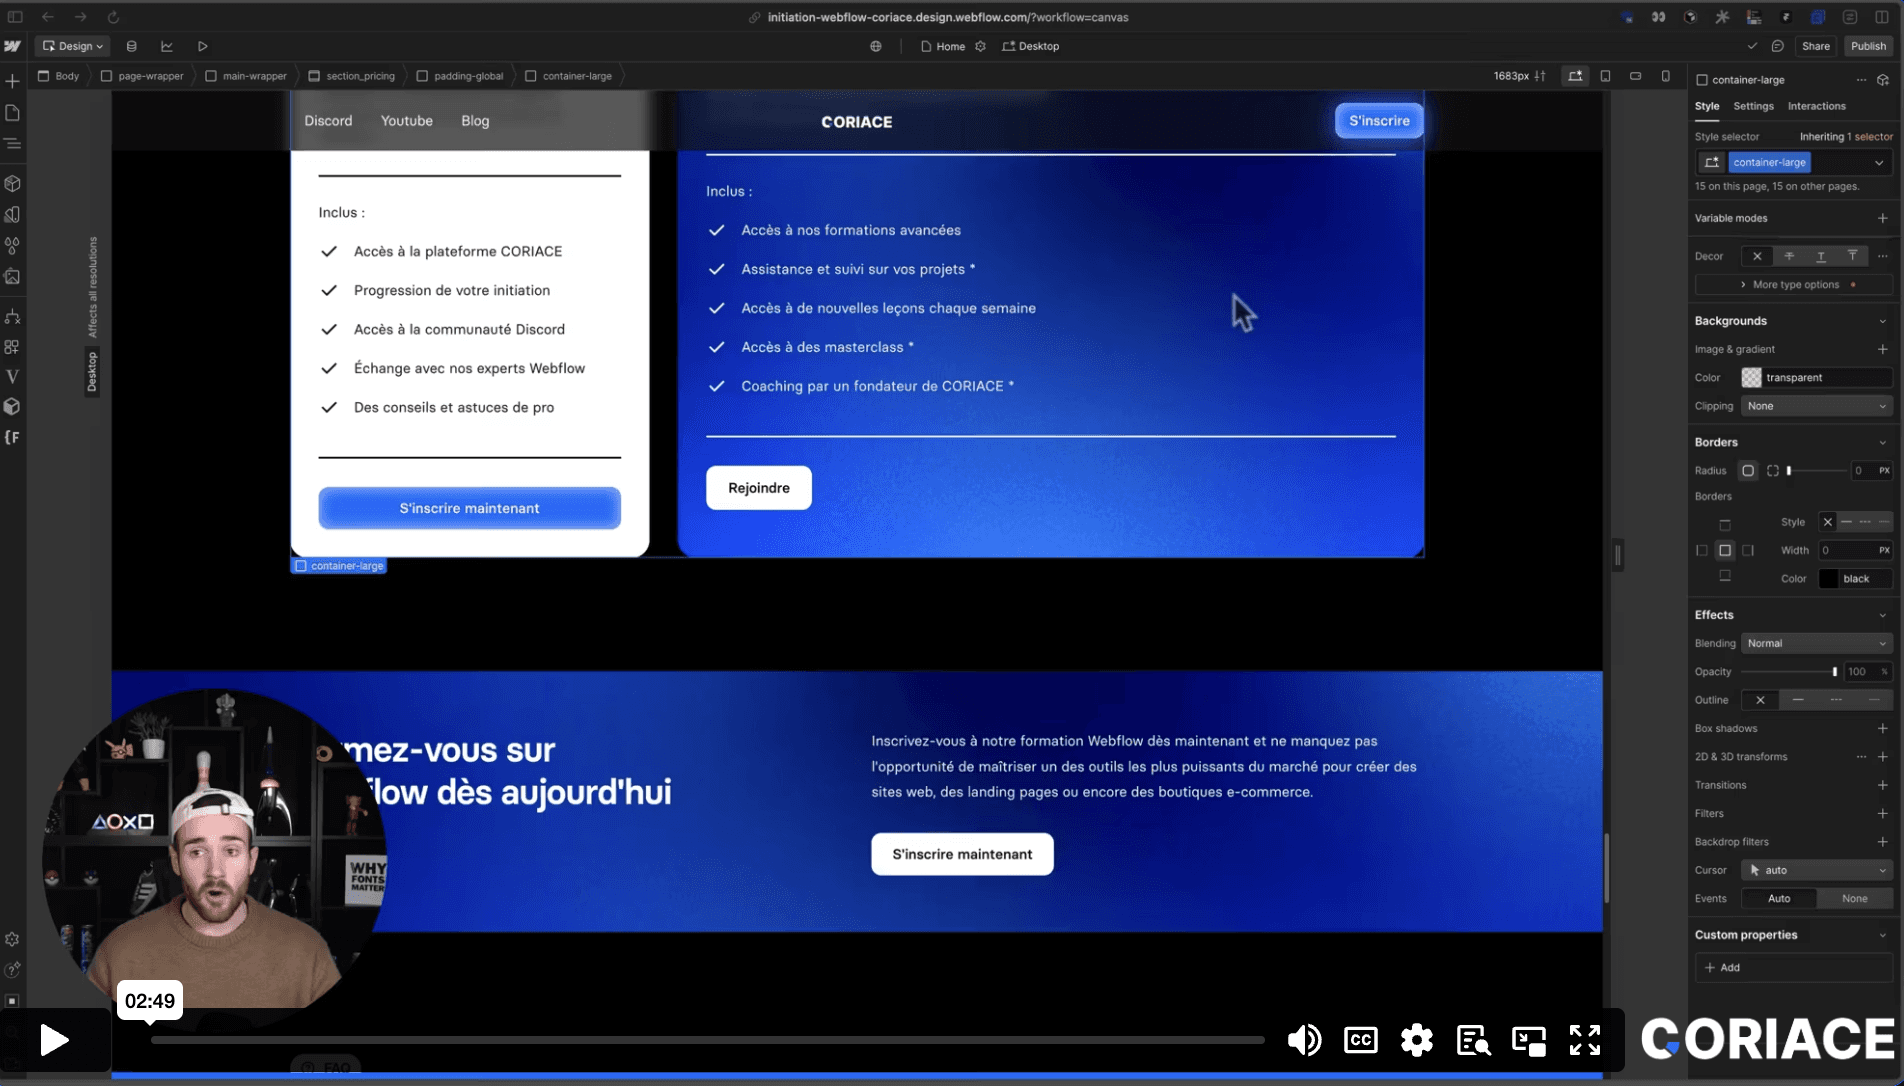Select Body in the breadcrumb
The image size is (1904, 1086).
point(58,76)
